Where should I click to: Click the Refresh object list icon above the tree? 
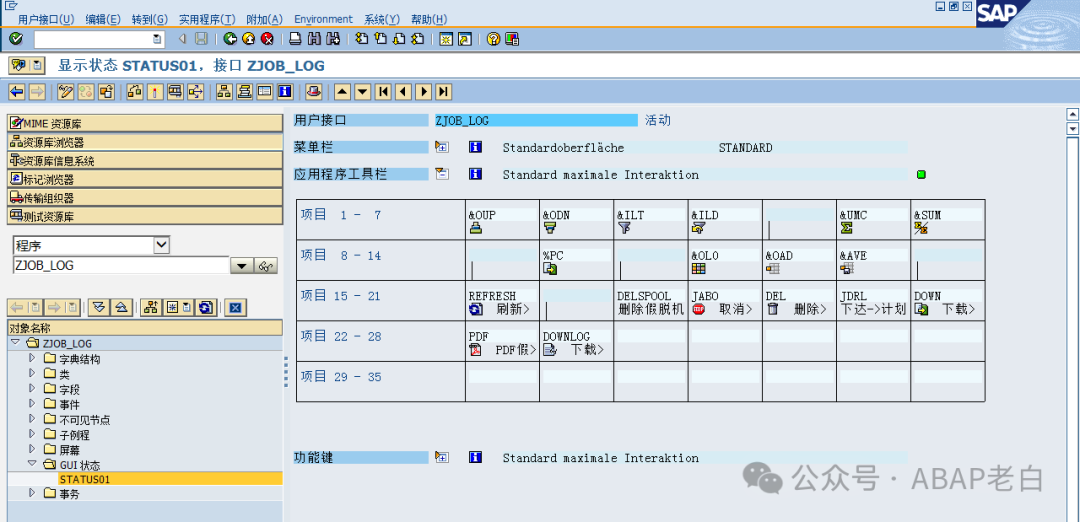click(x=205, y=307)
